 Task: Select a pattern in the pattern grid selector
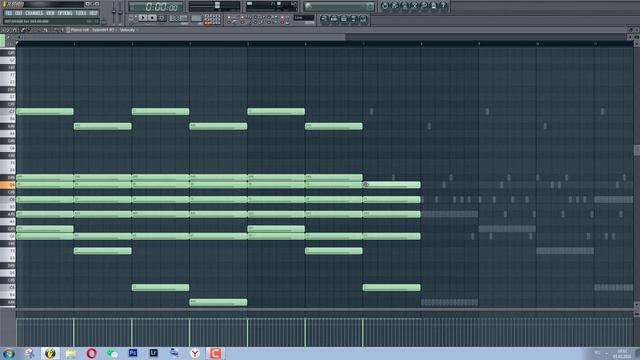(x=212, y=19)
